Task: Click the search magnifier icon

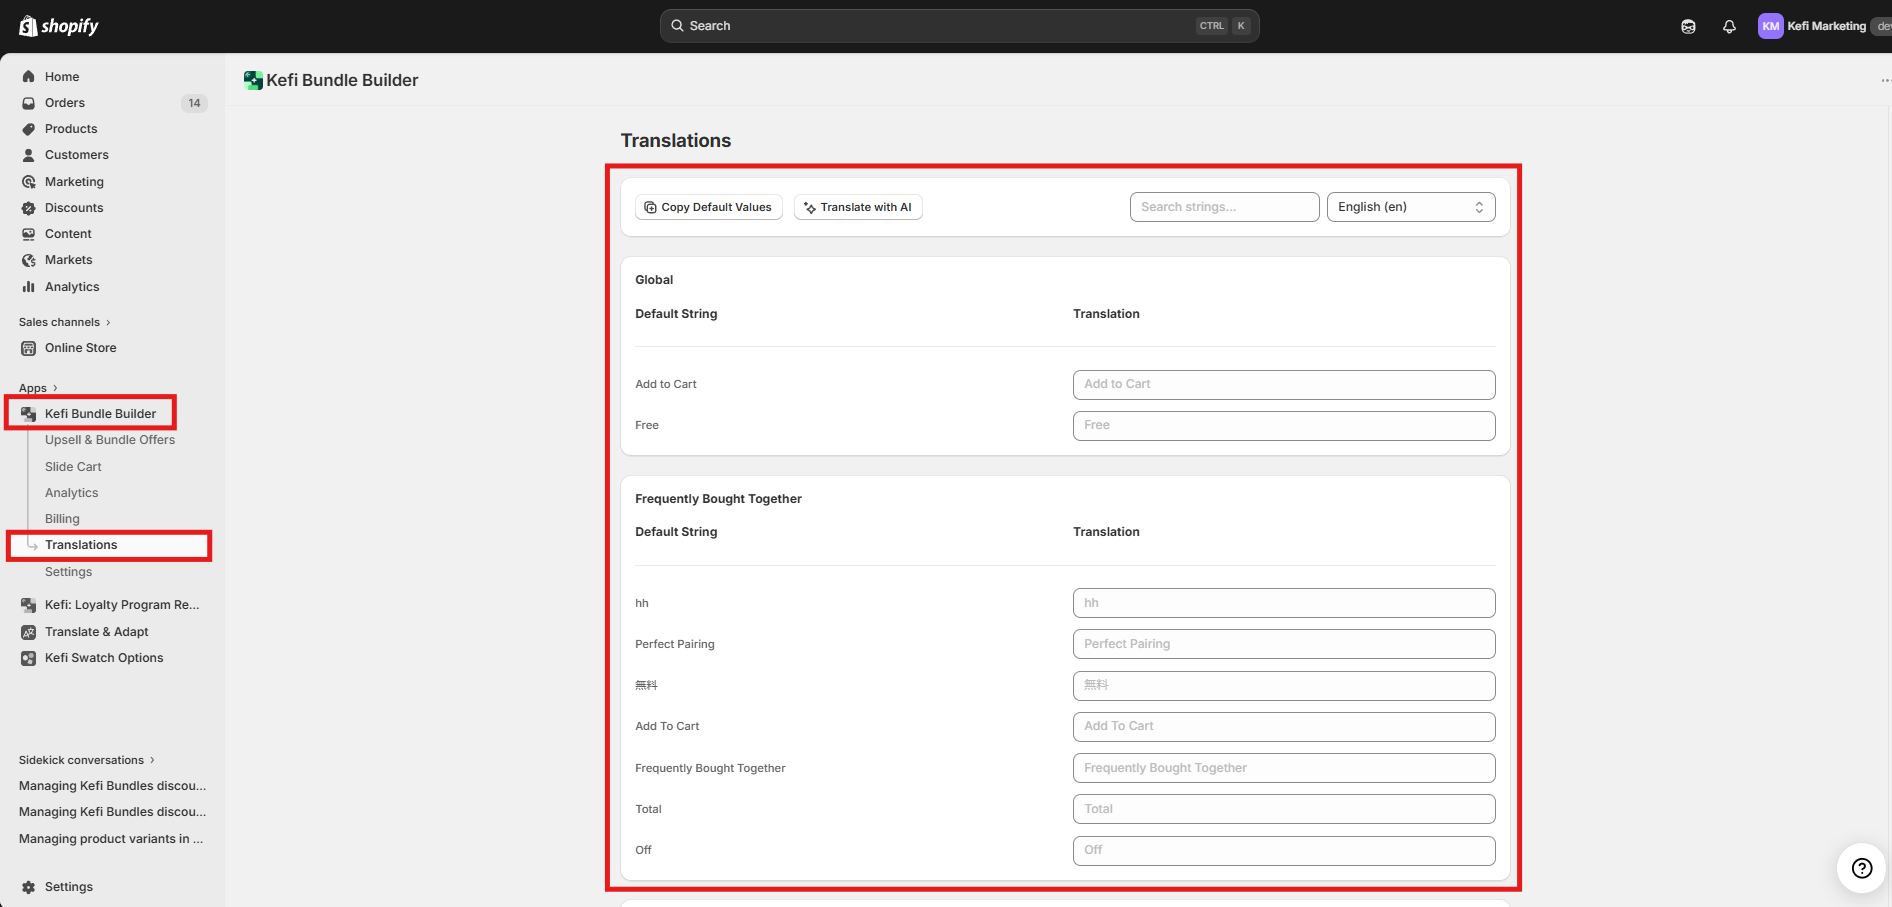Action: click(677, 26)
